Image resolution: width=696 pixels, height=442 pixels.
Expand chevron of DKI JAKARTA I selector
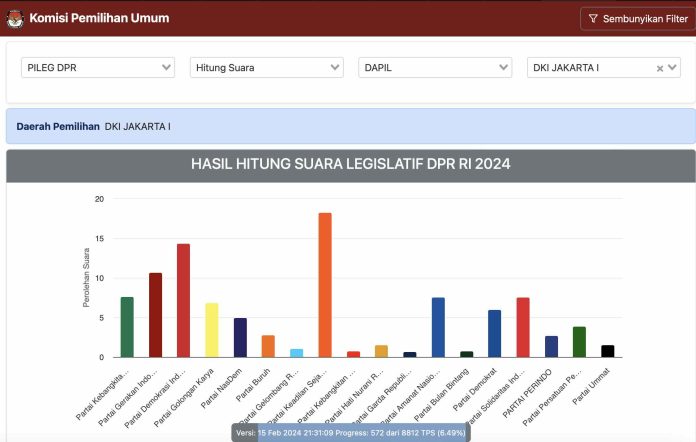pos(672,67)
